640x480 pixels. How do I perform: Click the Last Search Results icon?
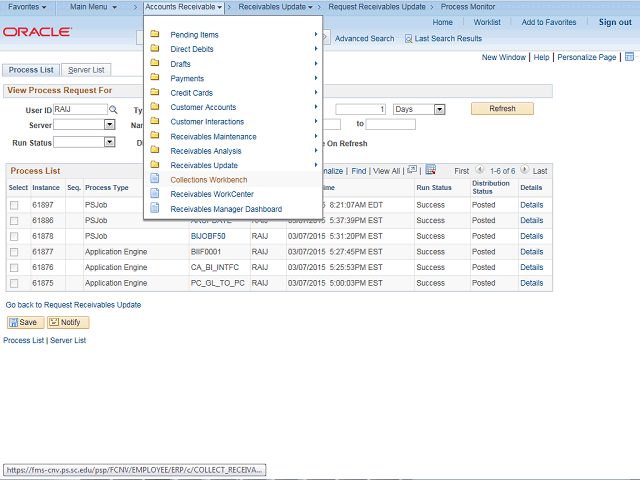pos(408,39)
